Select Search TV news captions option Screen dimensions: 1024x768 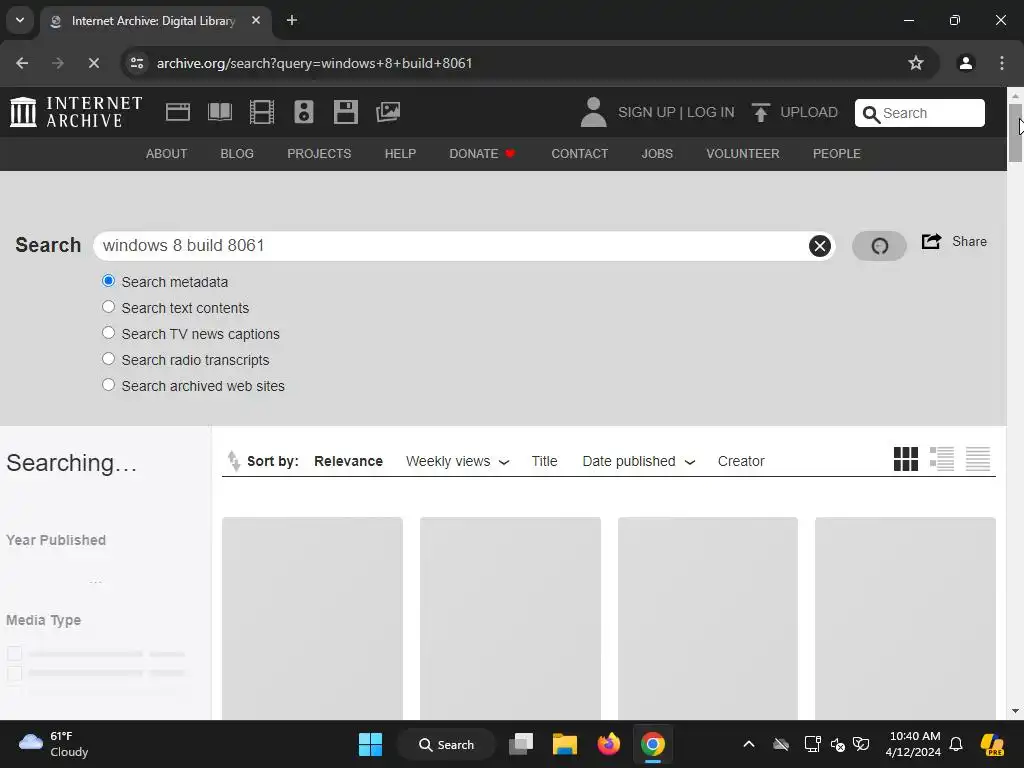point(108,333)
